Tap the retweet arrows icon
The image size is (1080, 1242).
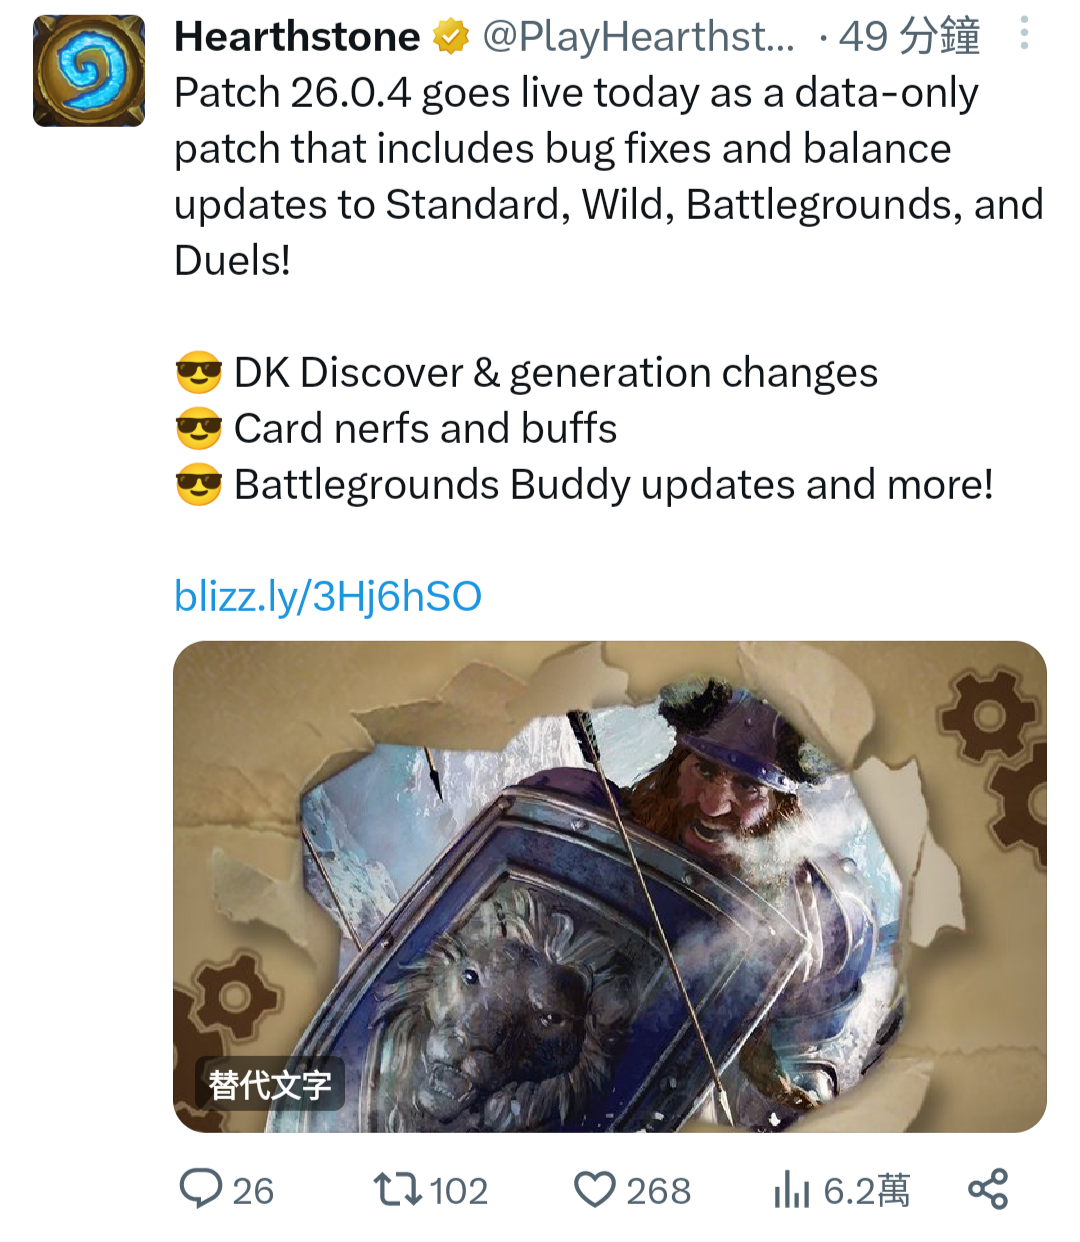pos(397,1190)
